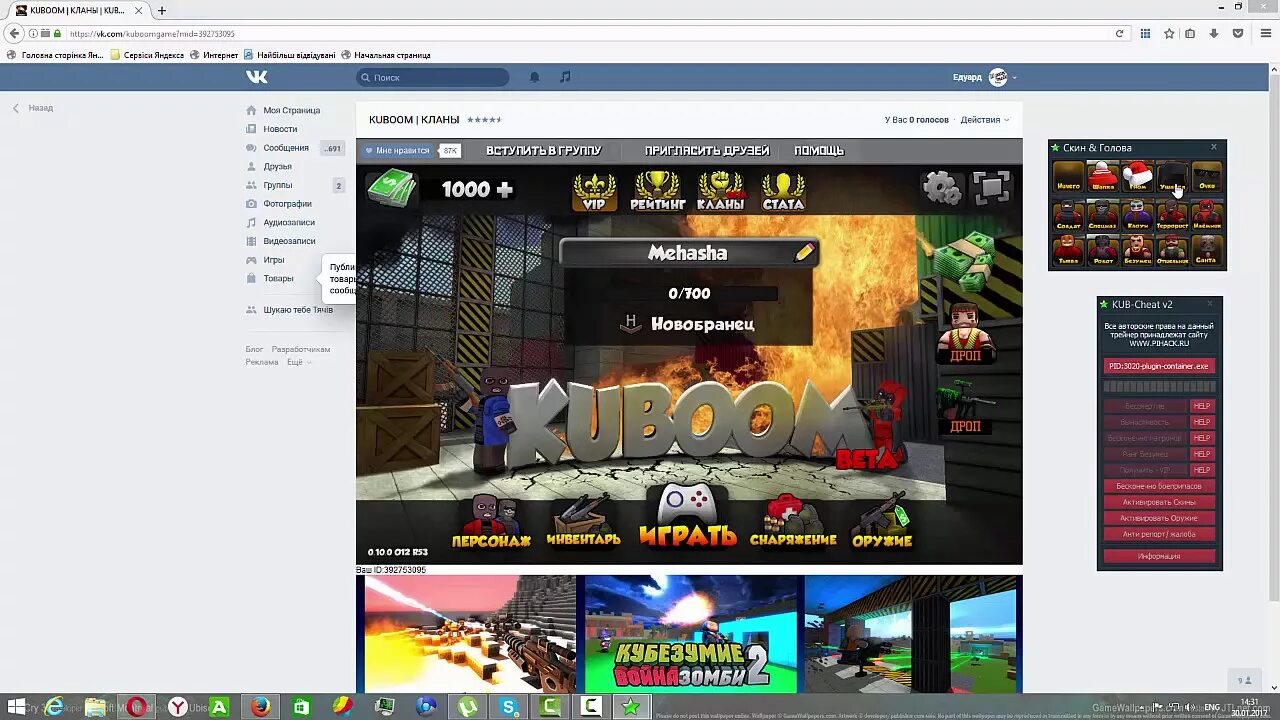Select the Террорист skin

[x=1172, y=214]
